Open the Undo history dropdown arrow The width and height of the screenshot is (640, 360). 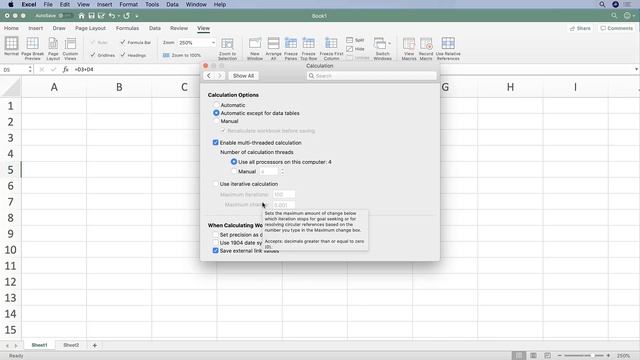point(118,16)
